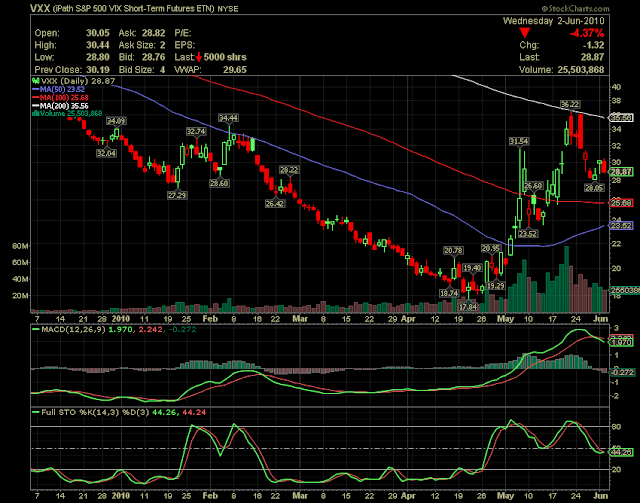Click the VXX (Daily) candlestick legend icon
Viewport: 640px width, 503px height.
pyautogui.click(x=36, y=81)
